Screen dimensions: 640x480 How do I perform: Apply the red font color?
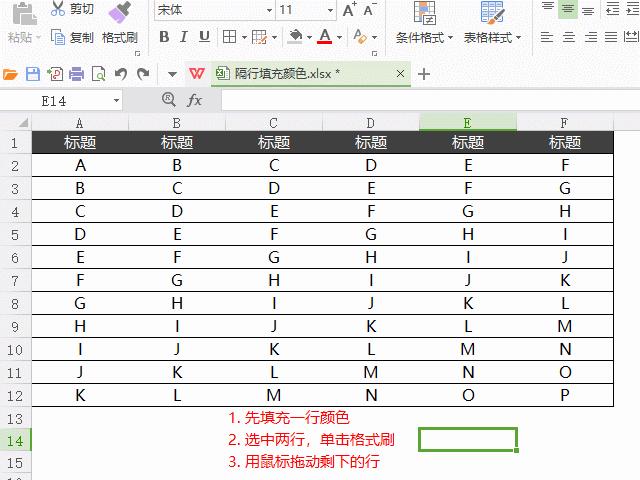pyautogui.click(x=325, y=37)
